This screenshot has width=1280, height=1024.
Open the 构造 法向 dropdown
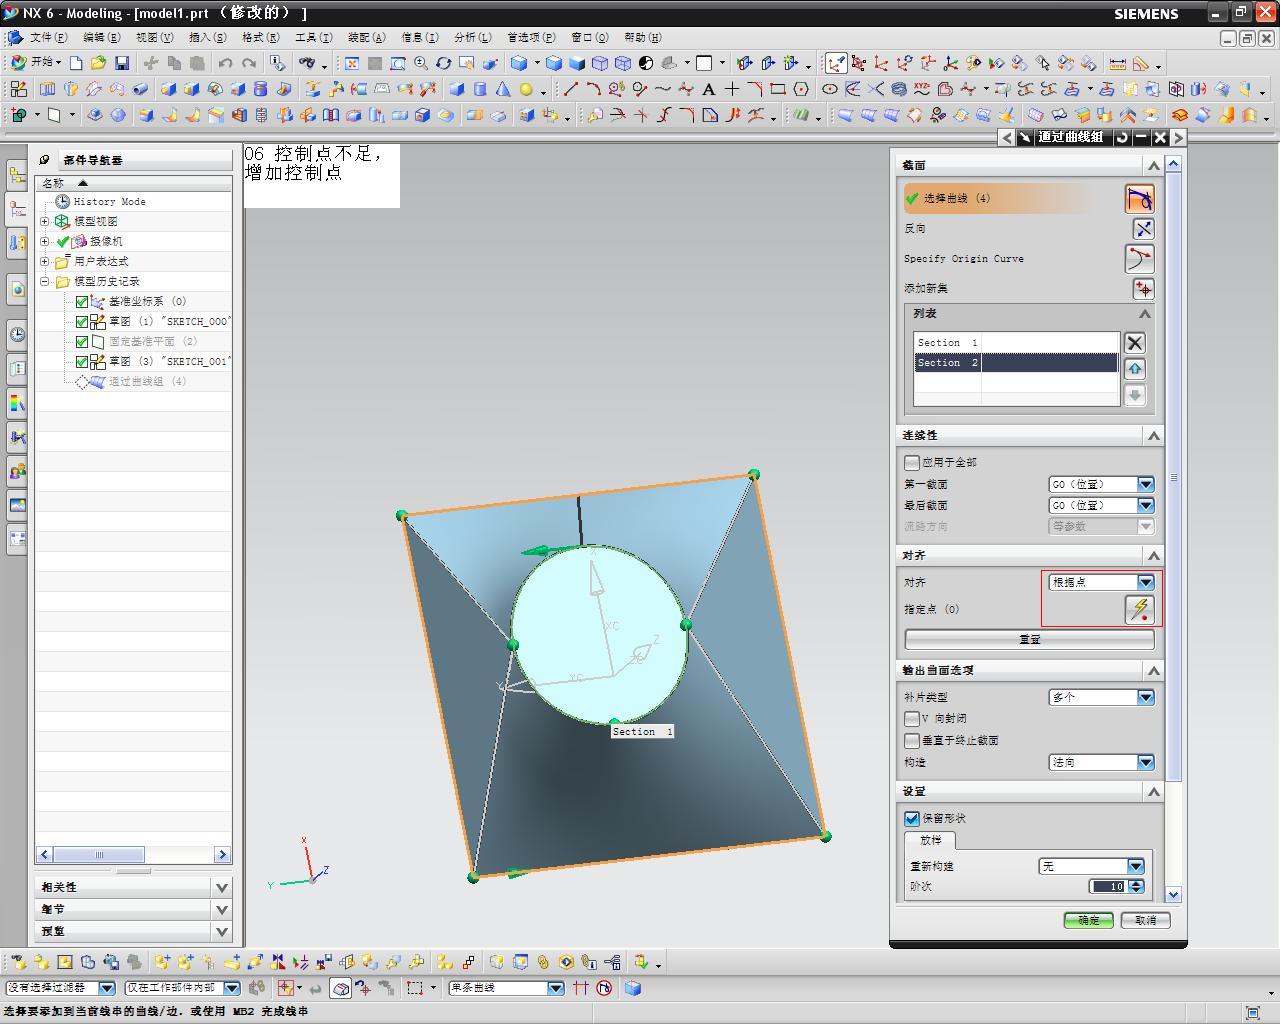coord(1101,762)
